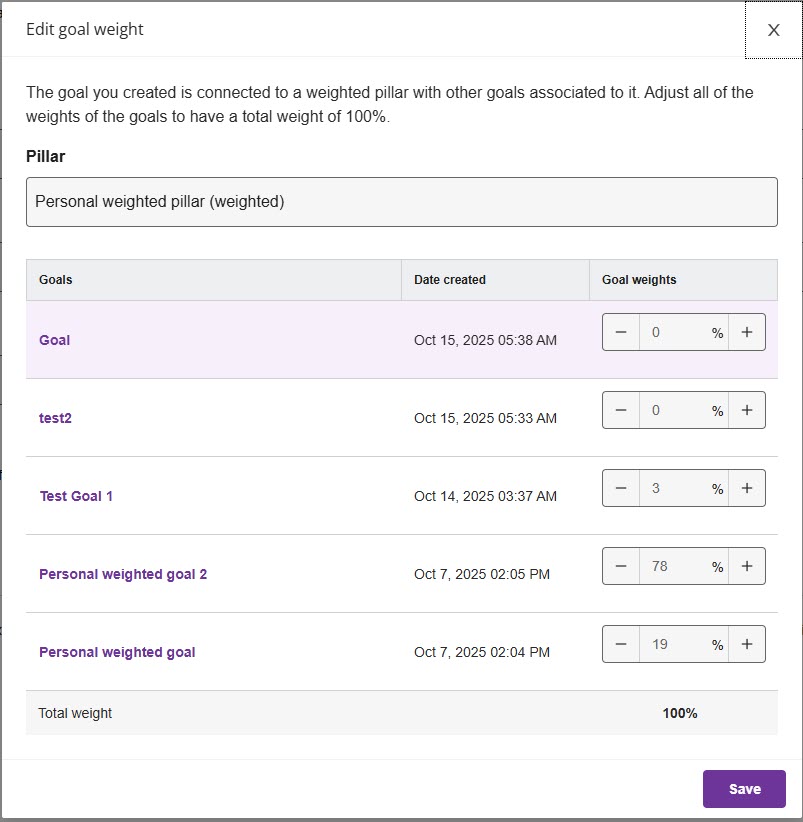
Task: Increase Test Goal 1 weight
Action: (747, 489)
